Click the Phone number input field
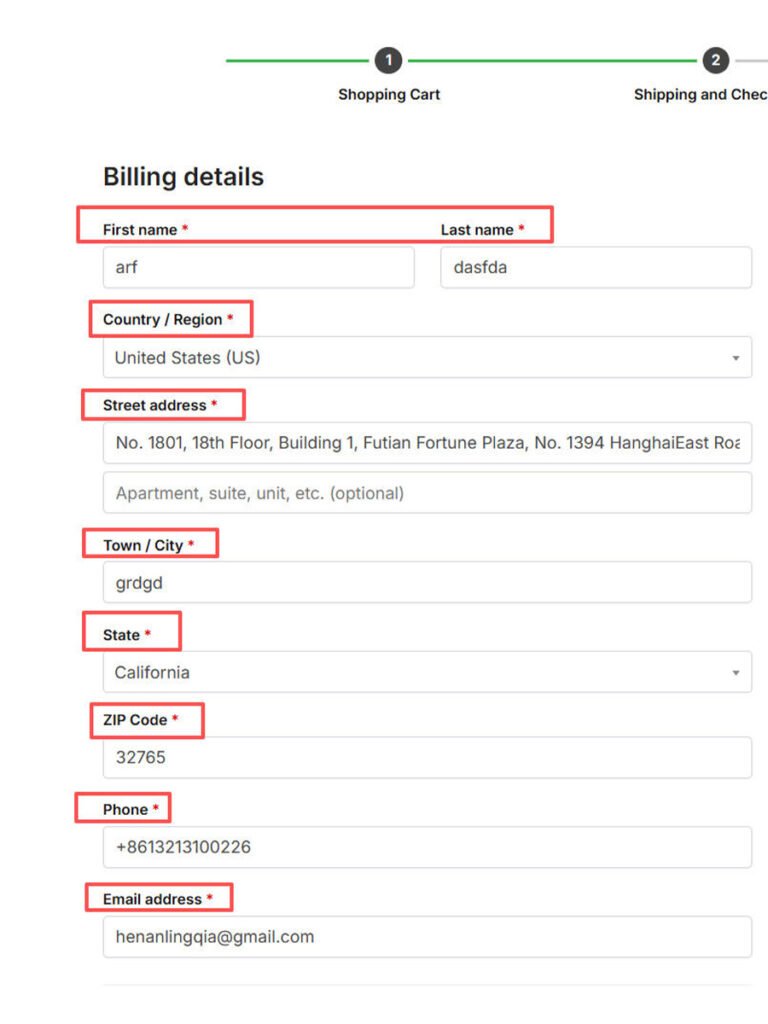 [427, 848]
